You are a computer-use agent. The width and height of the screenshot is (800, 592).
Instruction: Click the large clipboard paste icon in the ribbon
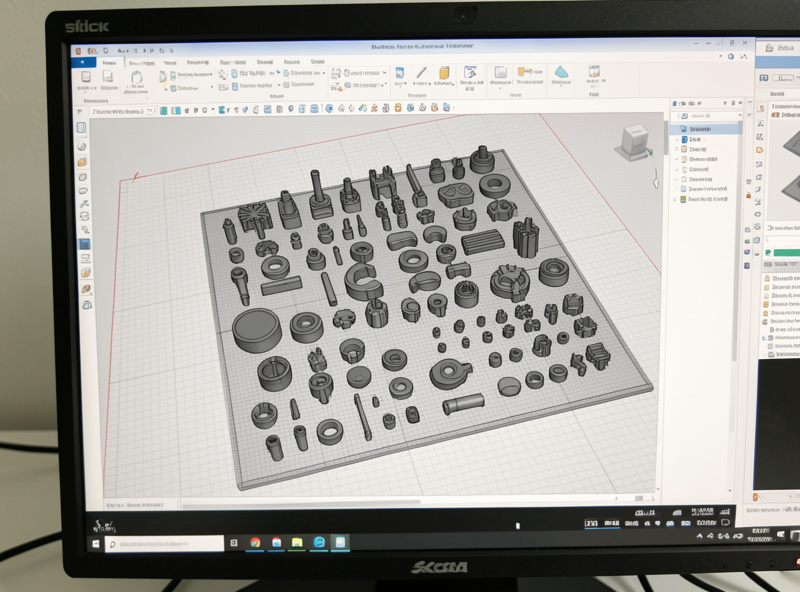tap(136, 78)
